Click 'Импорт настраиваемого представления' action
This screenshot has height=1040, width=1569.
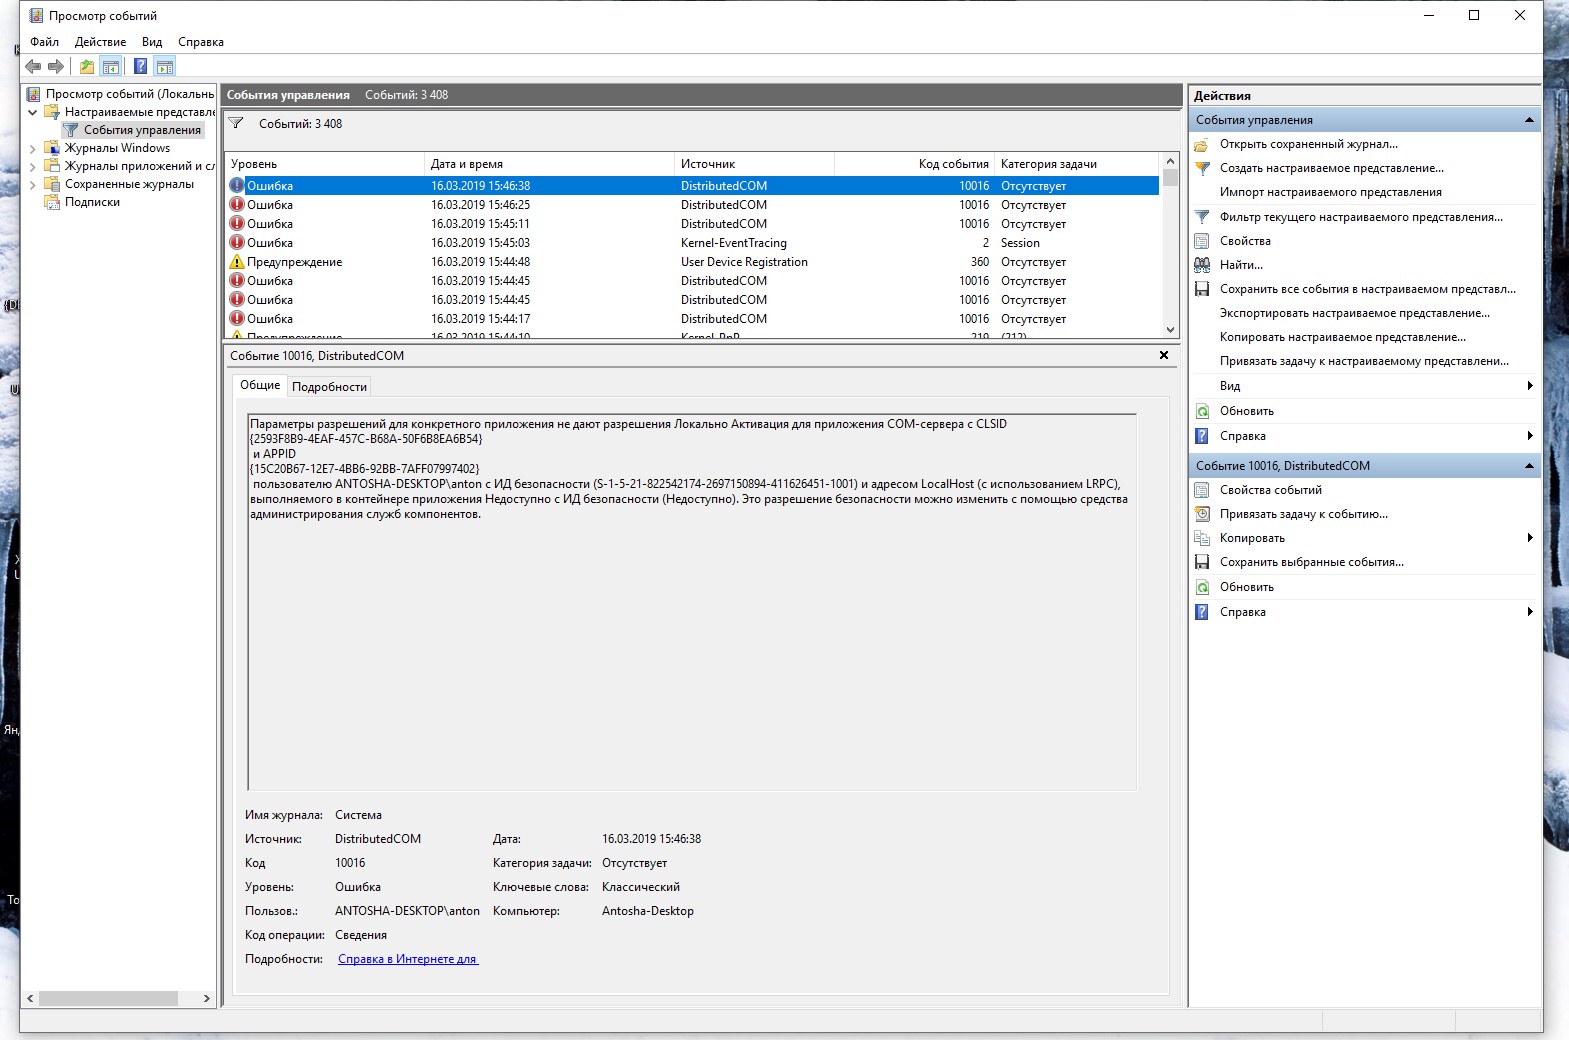click(x=1331, y=192)
